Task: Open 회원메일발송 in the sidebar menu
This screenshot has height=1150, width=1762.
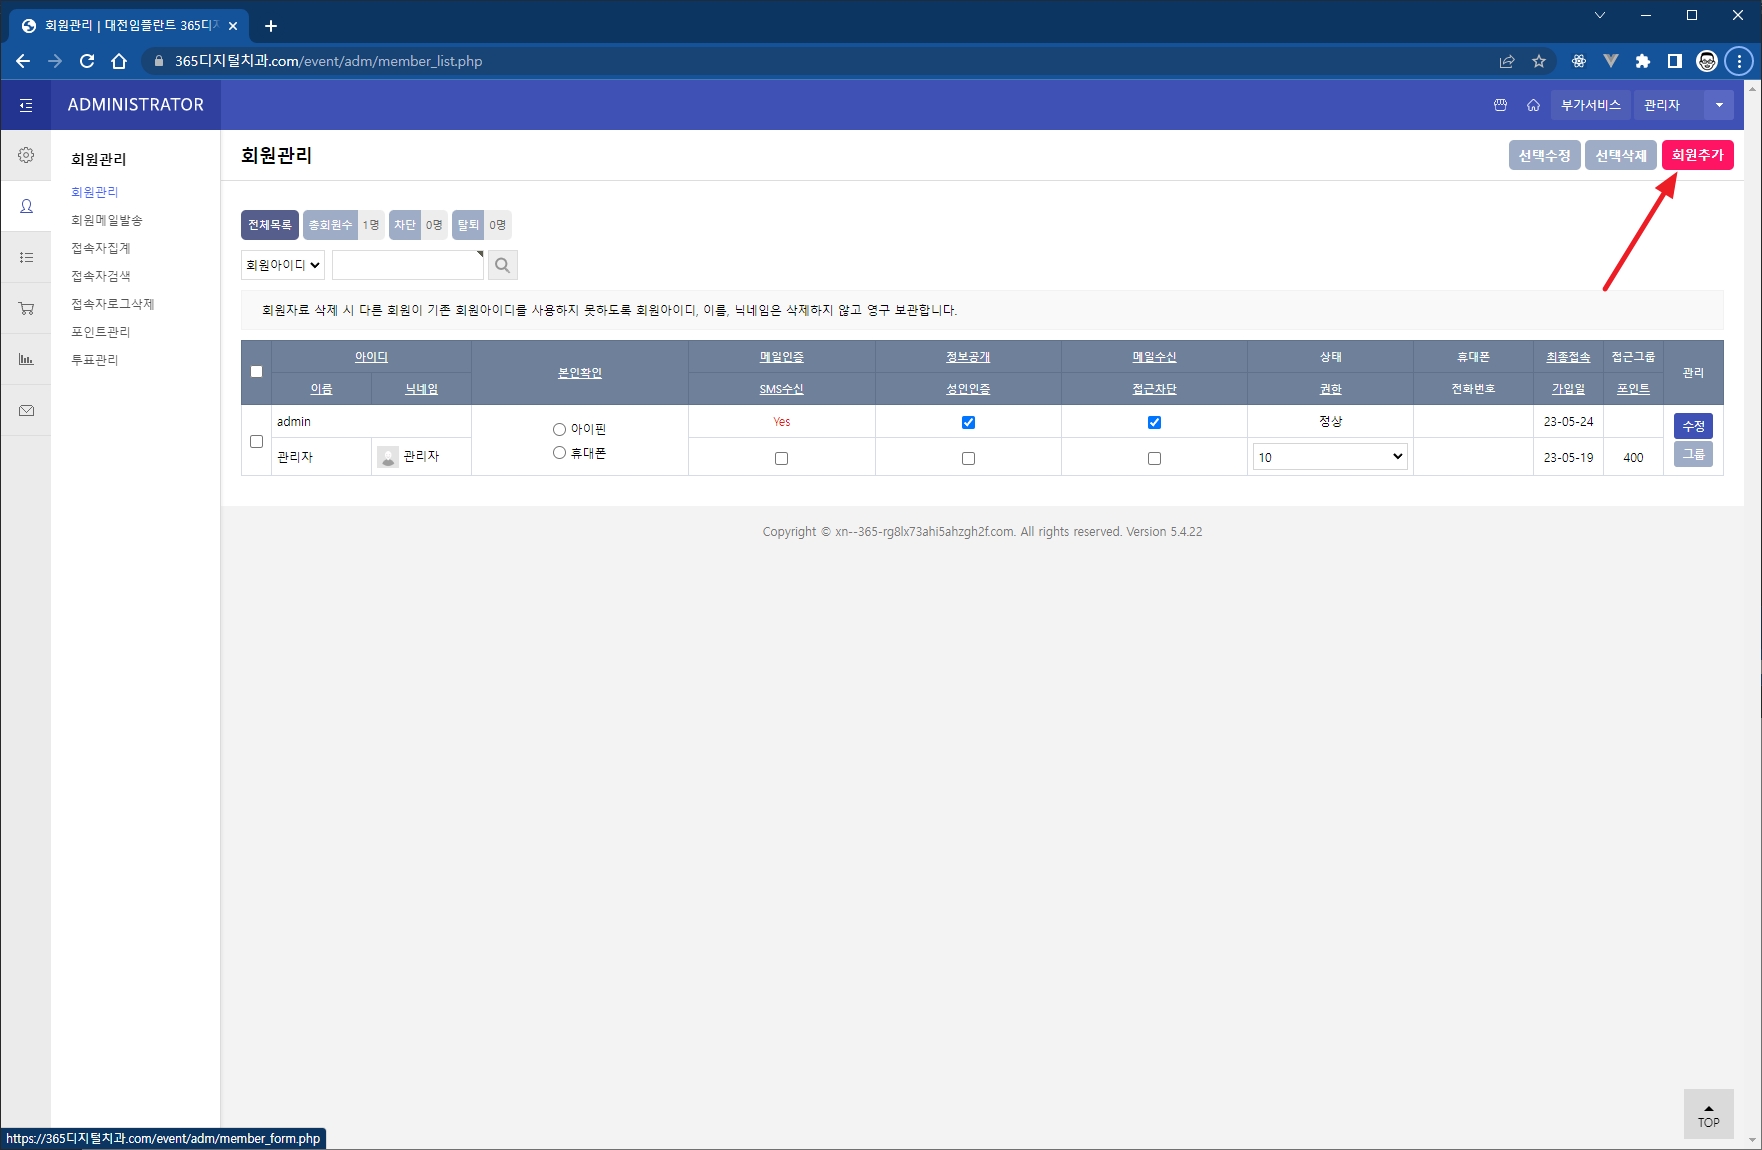Action: 107,220
